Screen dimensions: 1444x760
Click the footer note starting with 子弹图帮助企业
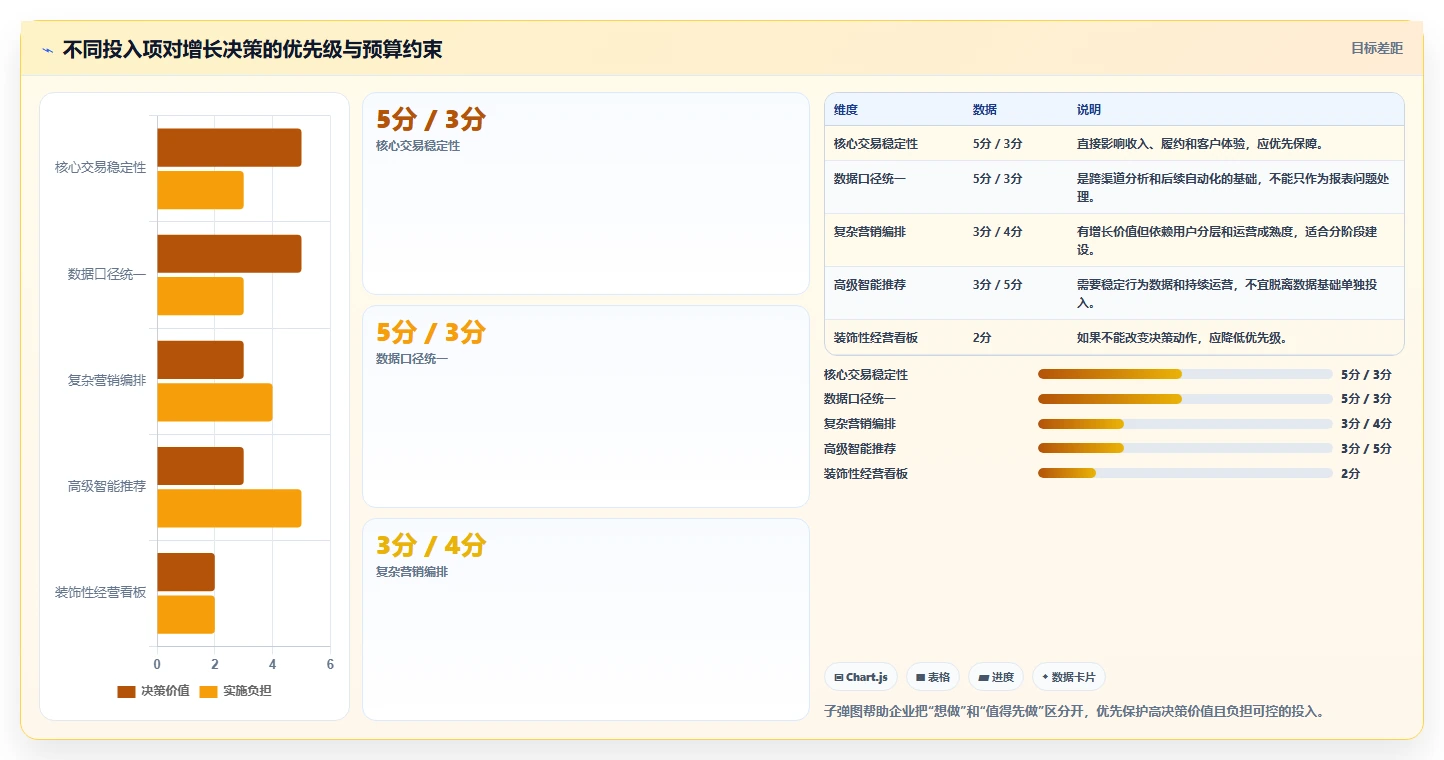click(x=1074, y=711)
